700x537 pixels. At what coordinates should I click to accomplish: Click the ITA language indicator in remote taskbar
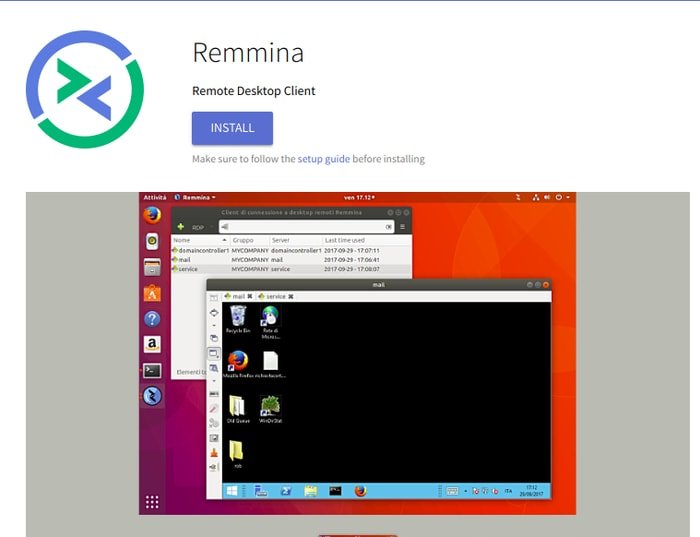(x=508, y=491)
